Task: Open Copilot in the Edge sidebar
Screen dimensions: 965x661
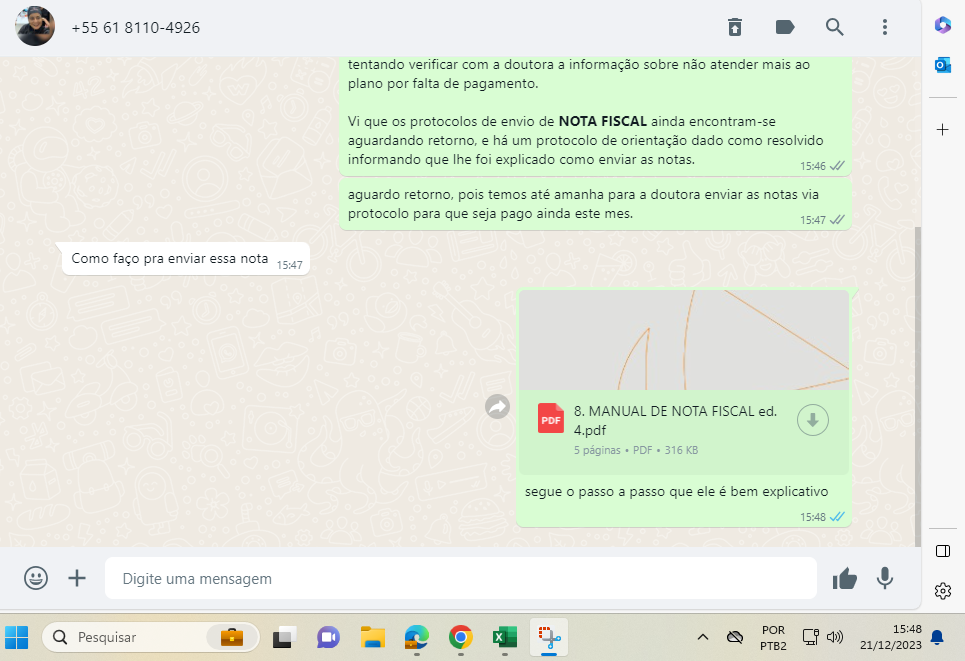Action: click(x=943, y=25)
